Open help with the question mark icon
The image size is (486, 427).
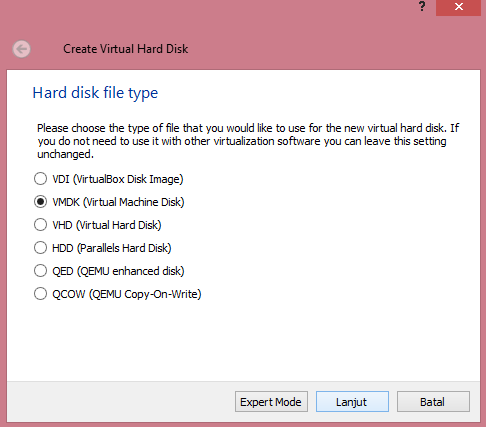pyautogui.click(x=422, y=6)
